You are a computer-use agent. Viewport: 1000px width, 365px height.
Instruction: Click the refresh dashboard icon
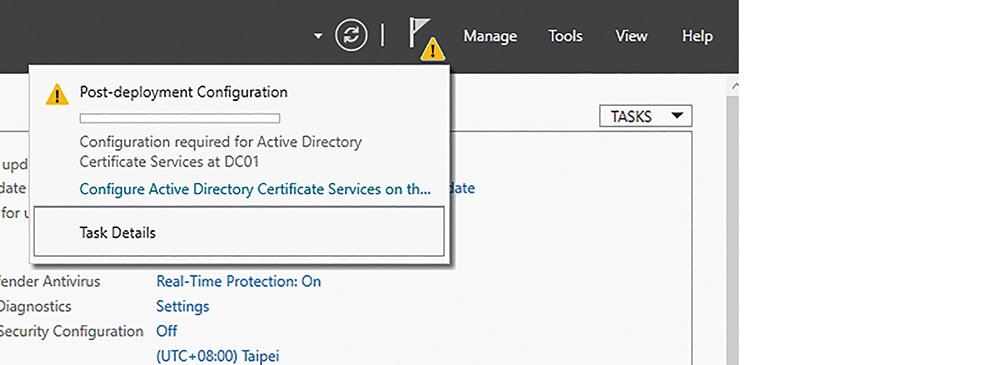coord(351,36)
